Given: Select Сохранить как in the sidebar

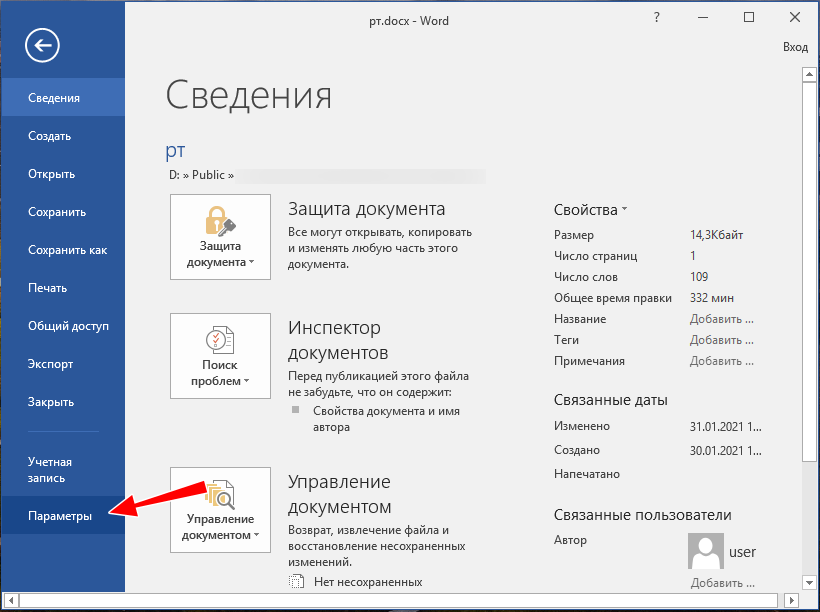Looking at the screenshot, I should [x=67, y=250].
